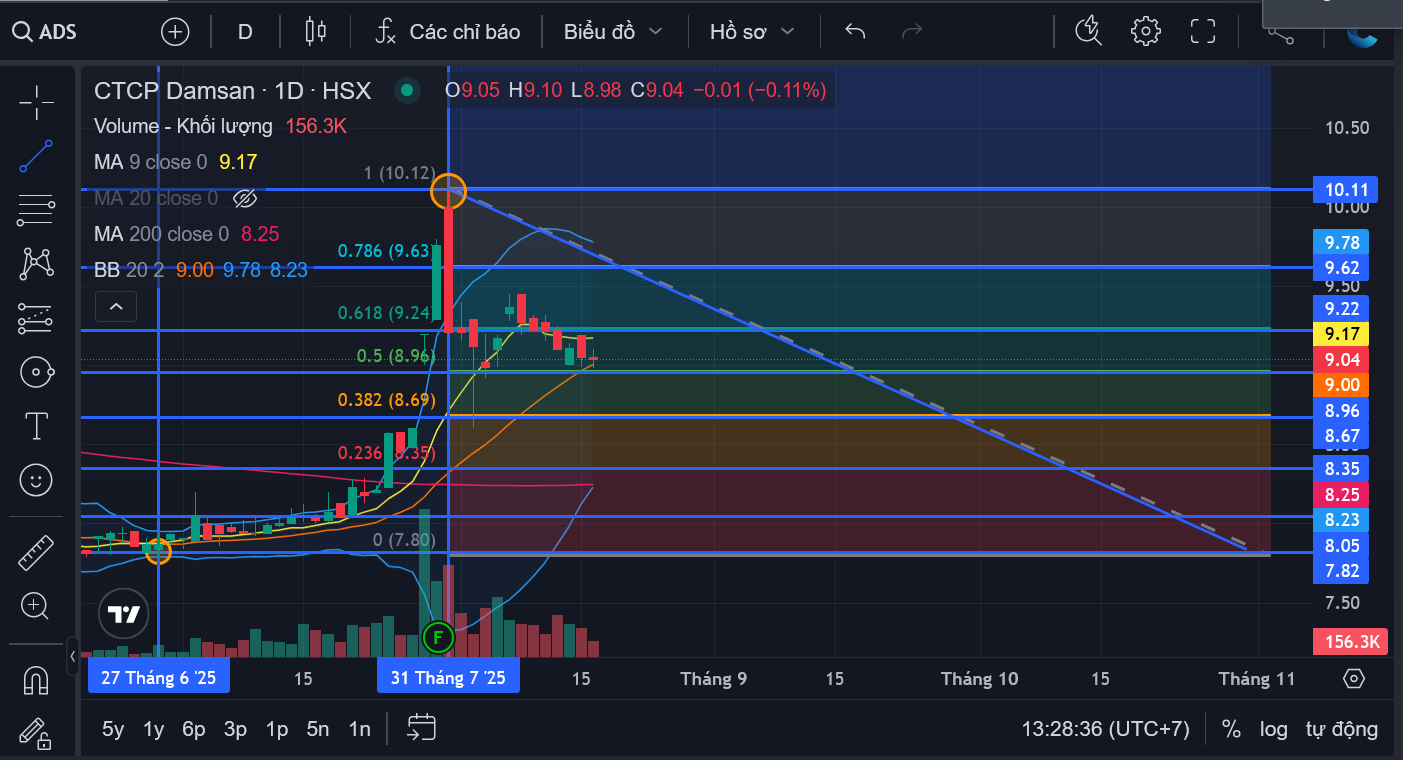Toggle the tự động auto scale
Screen dimensions: 1403x760
pos(1341,729)
